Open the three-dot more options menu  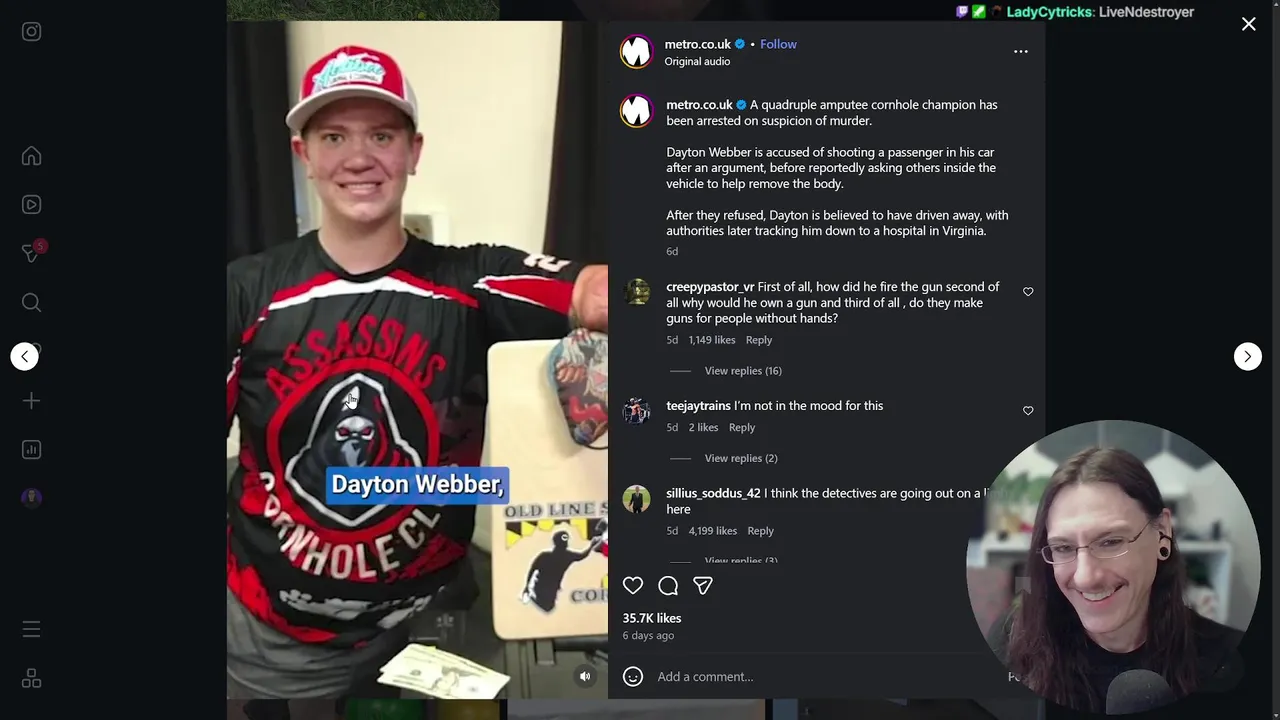pyautogui.click(x=1021, y=52)
